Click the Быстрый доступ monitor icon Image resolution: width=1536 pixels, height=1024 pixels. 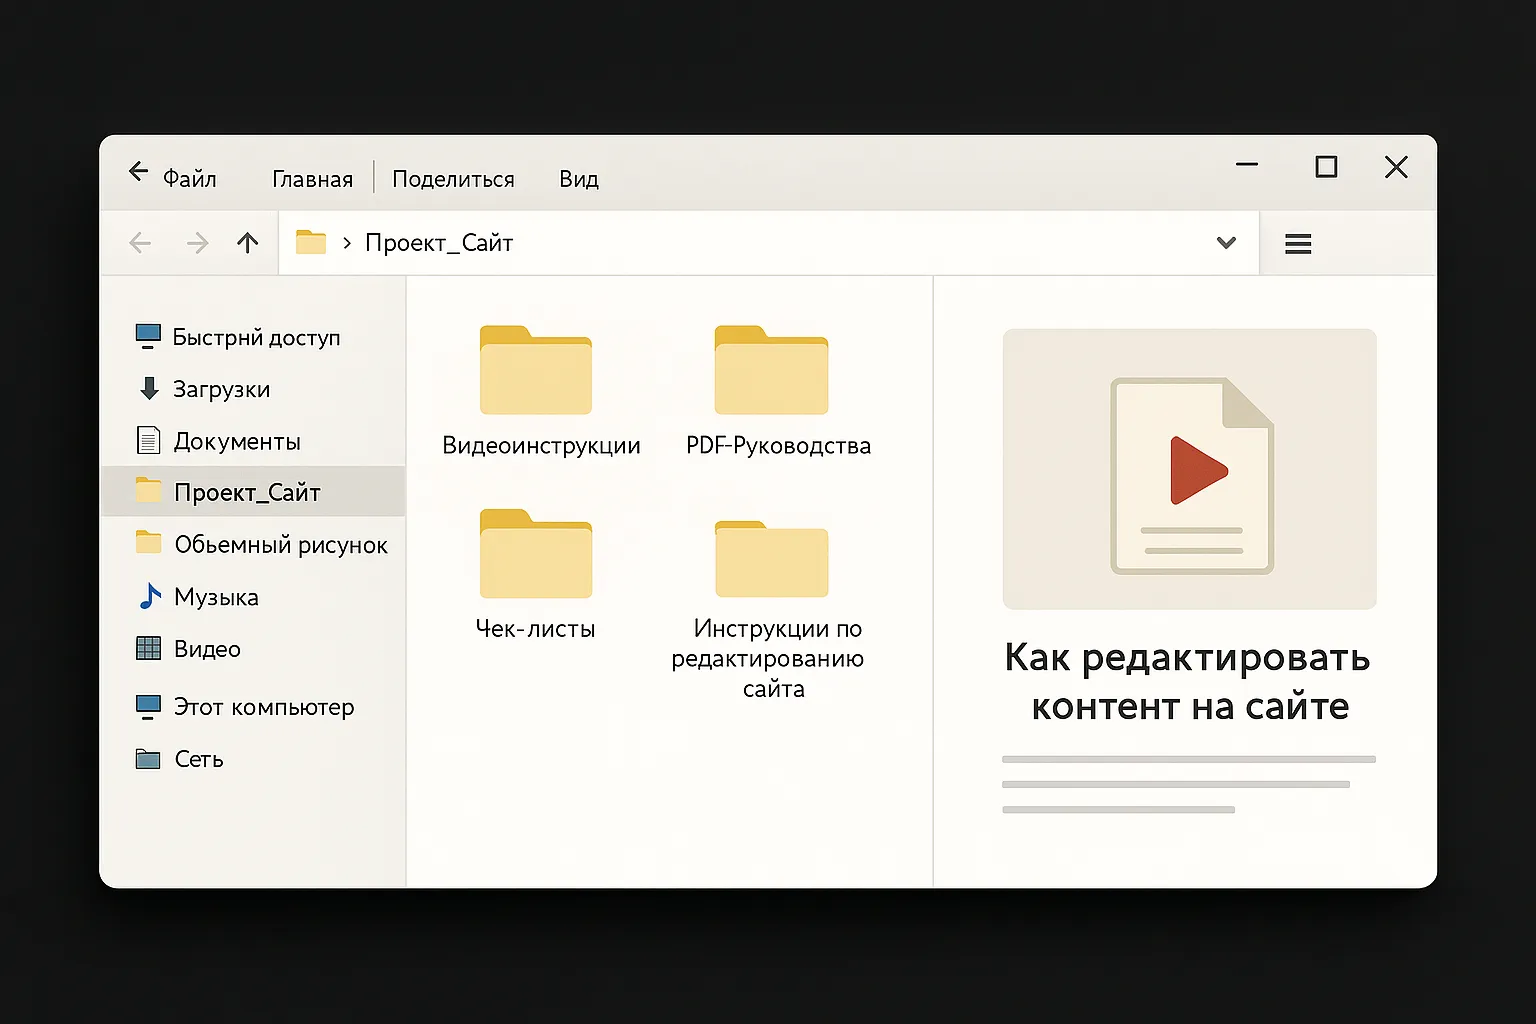[148, 336]
